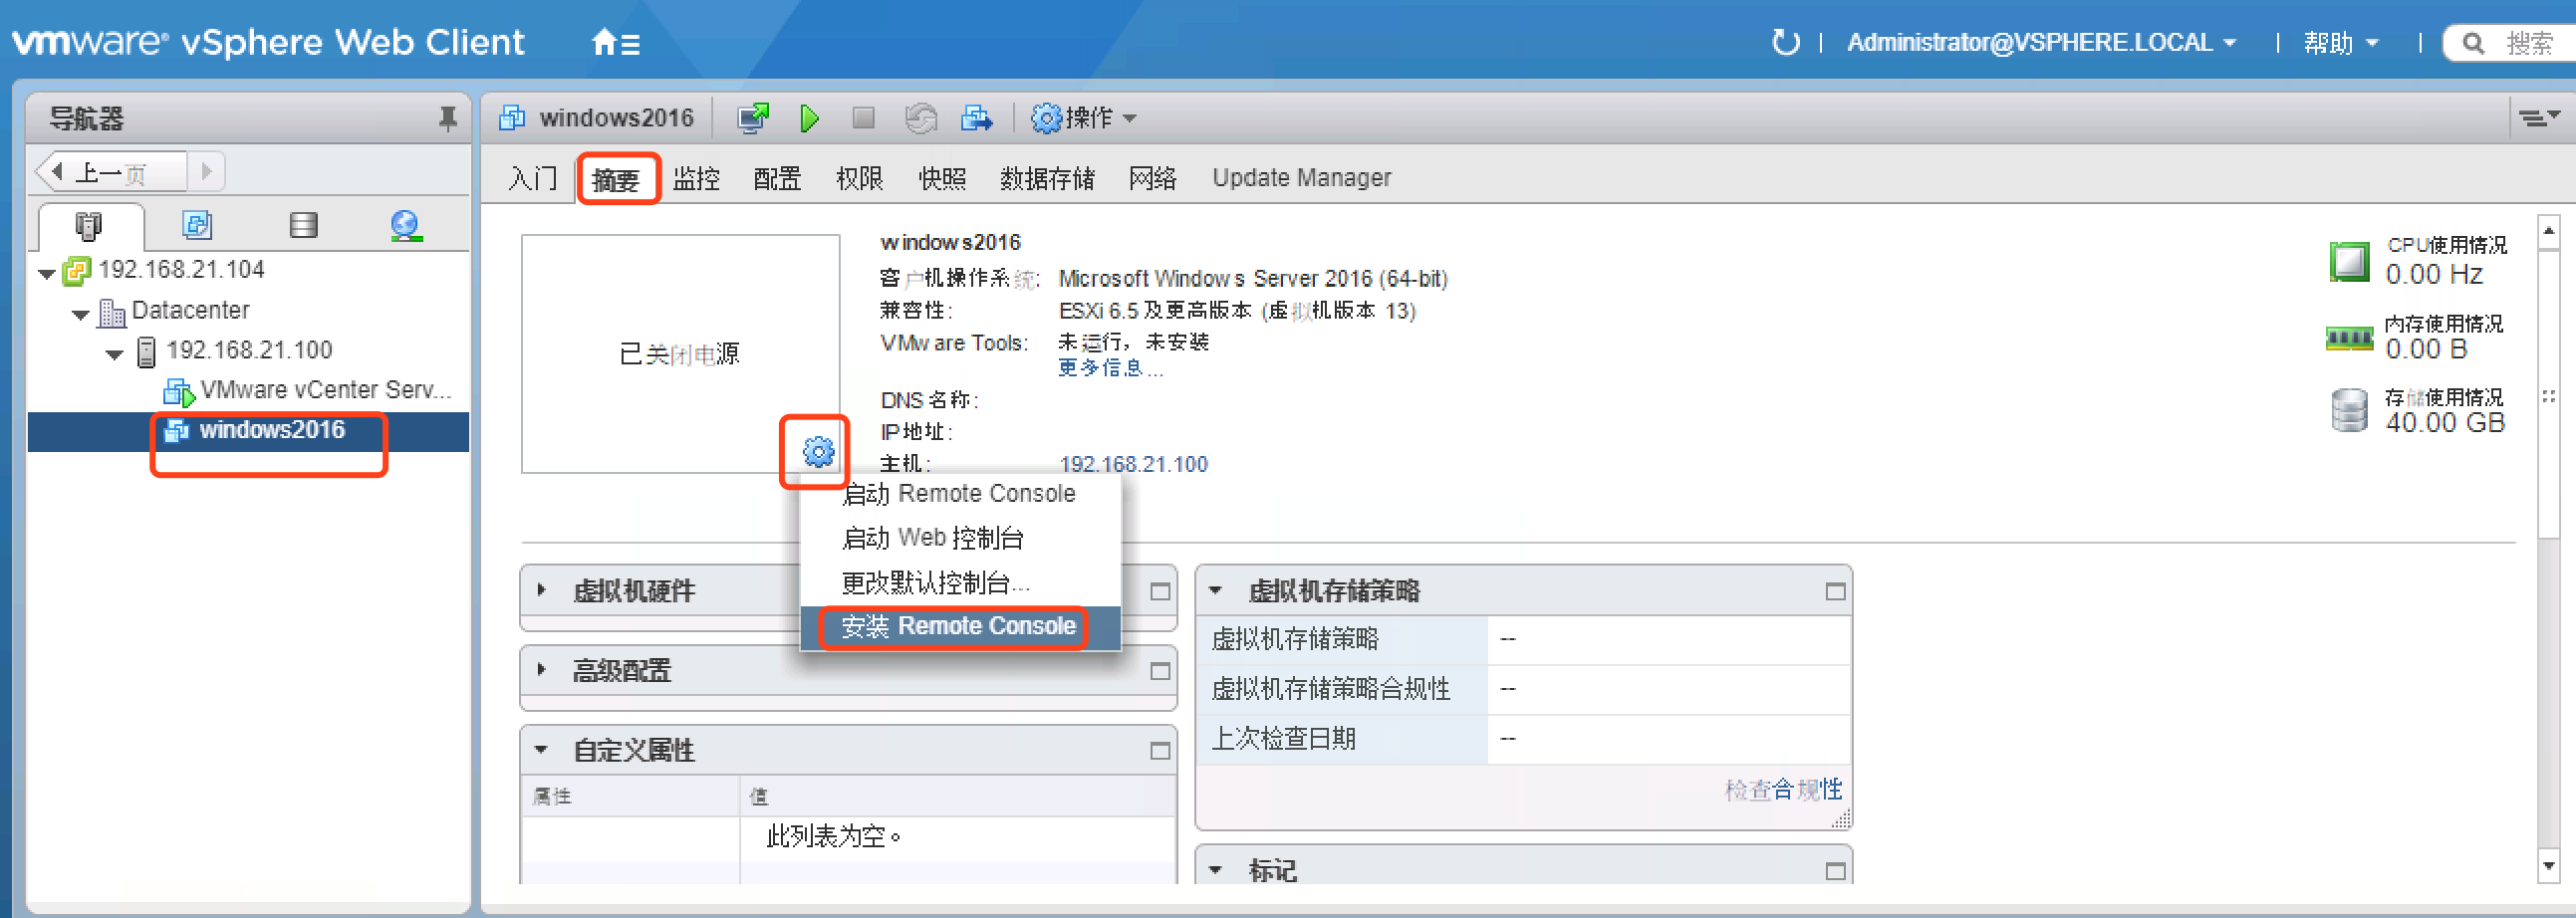This screenshot has width=2576, height=918.
Task: Open the panel options icon at top right
Action: (x=2538, y=118)
